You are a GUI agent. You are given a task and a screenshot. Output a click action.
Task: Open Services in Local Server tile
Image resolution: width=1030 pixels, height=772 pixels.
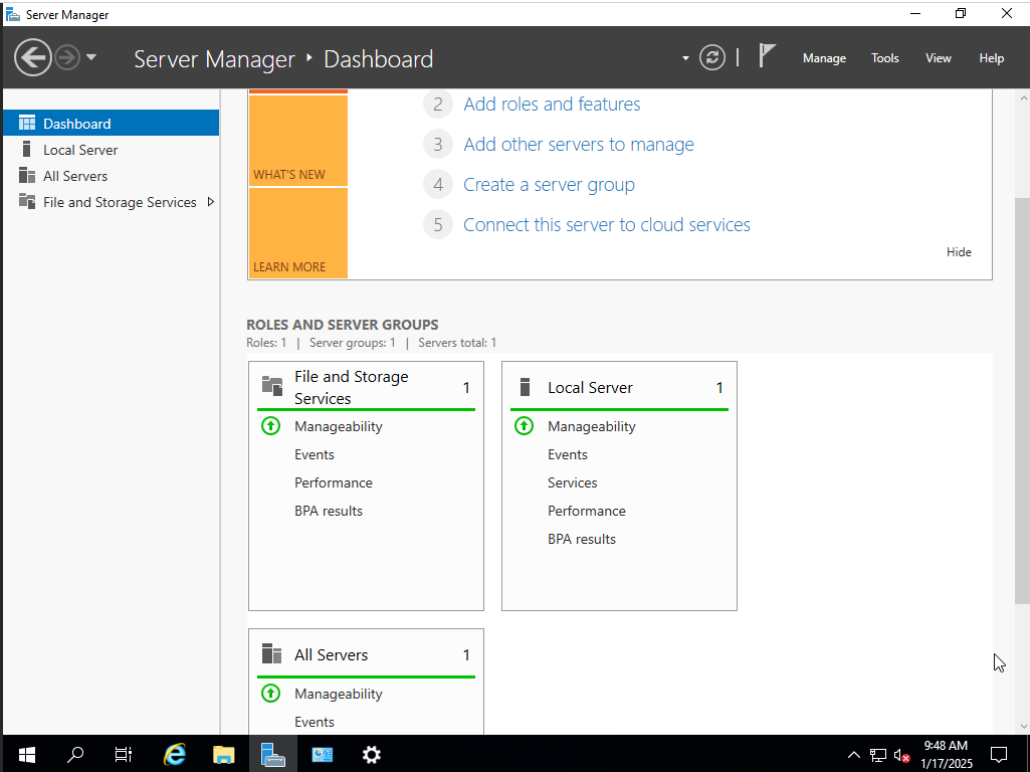(572, 483)
